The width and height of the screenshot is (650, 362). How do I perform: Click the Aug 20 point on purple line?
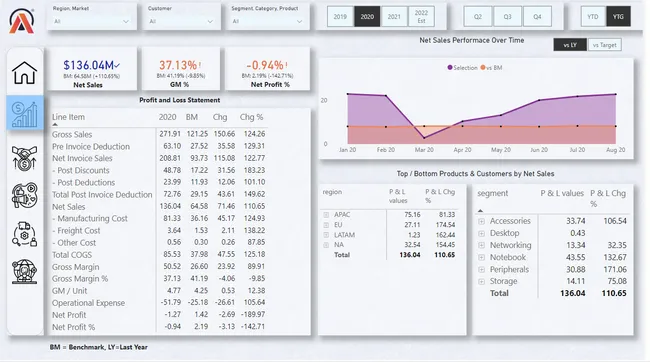pyautogui.click(x=616, y=94)
